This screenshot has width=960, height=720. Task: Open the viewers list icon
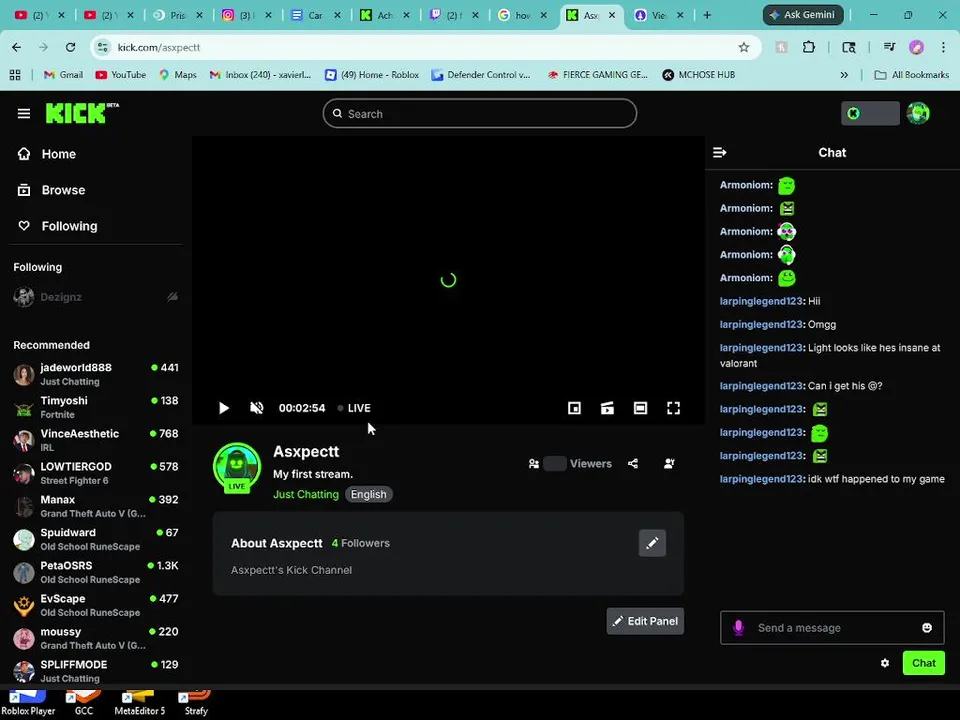(x=534, y=463)
